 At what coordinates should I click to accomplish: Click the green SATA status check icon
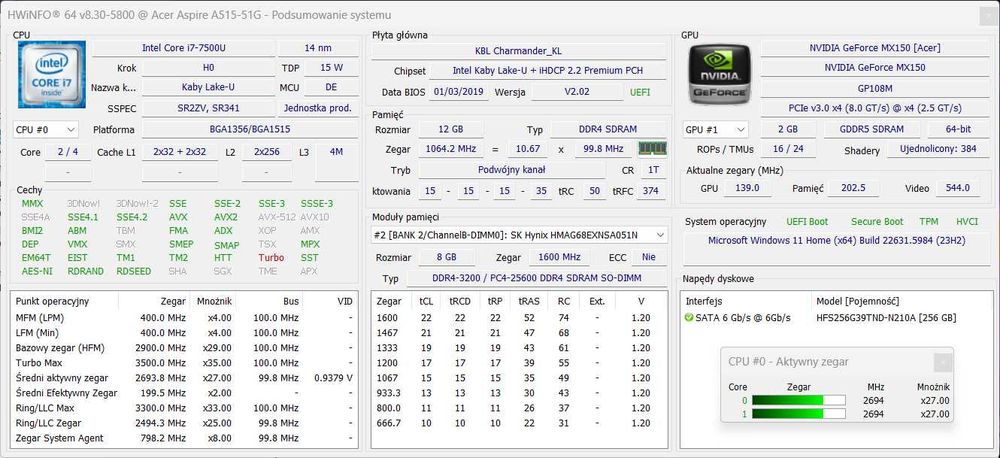(x=688, y=318)
